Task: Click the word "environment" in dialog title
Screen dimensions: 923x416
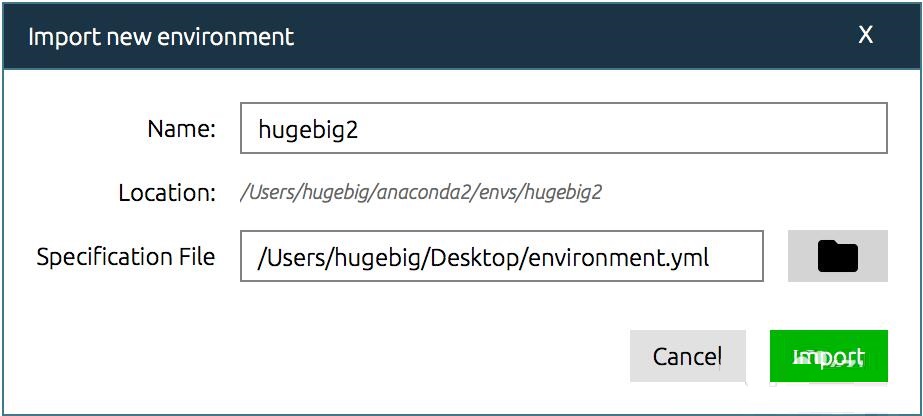Action: pyautogui.click(x=233, y=38)
